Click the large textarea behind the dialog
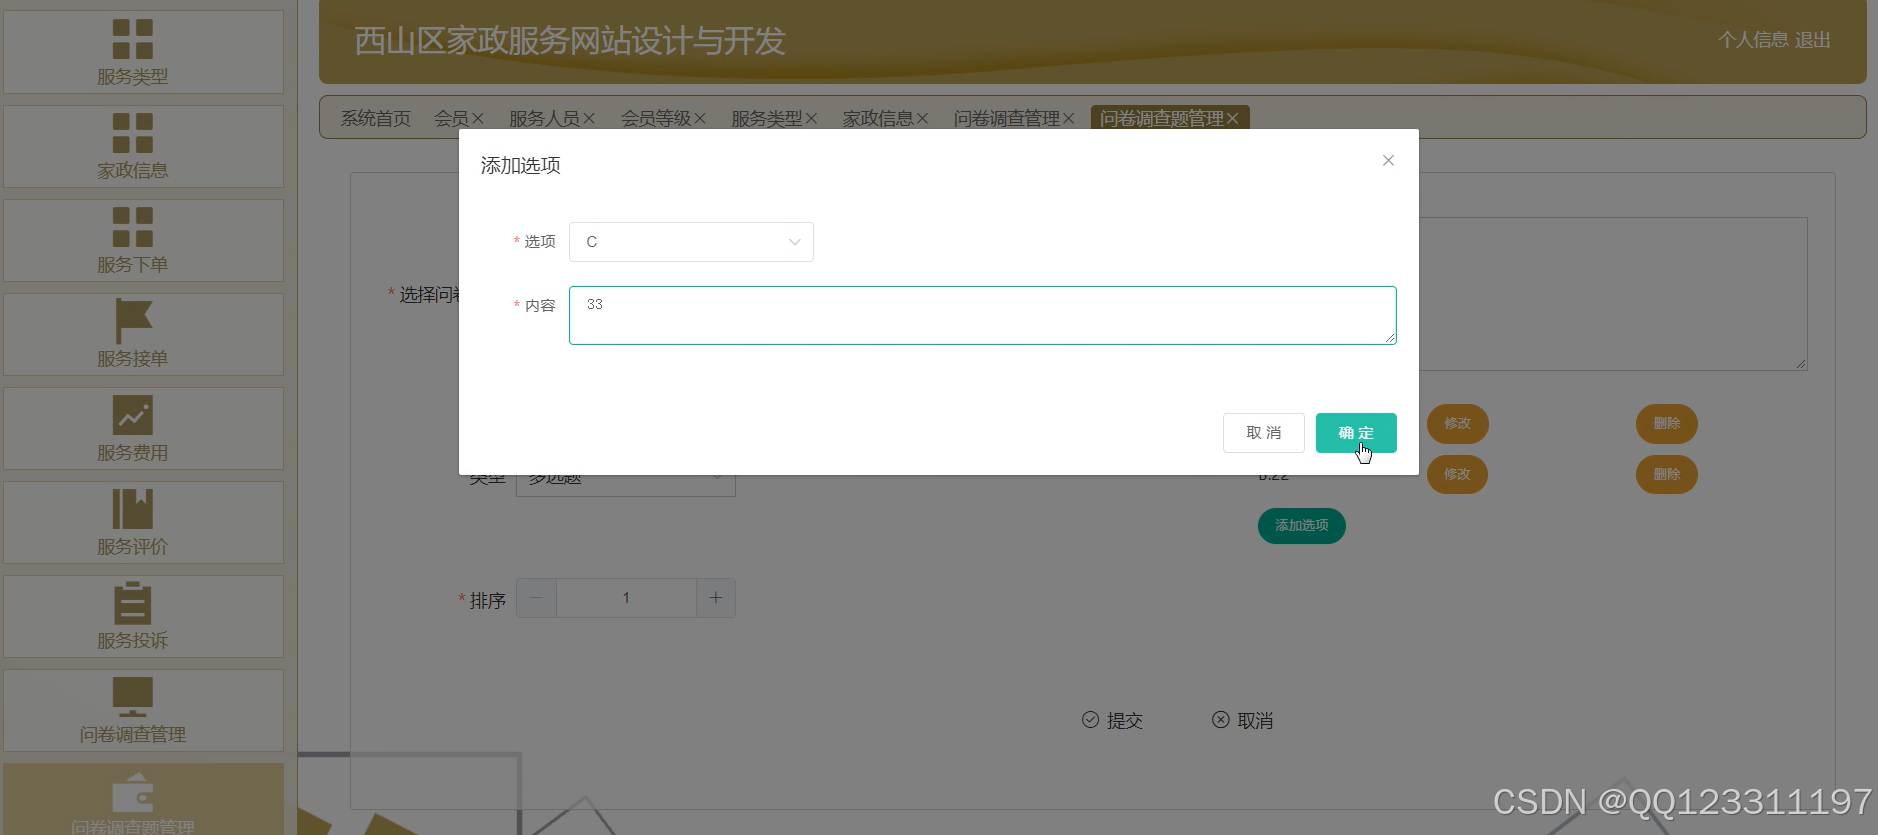 [x=1613, y=294]
